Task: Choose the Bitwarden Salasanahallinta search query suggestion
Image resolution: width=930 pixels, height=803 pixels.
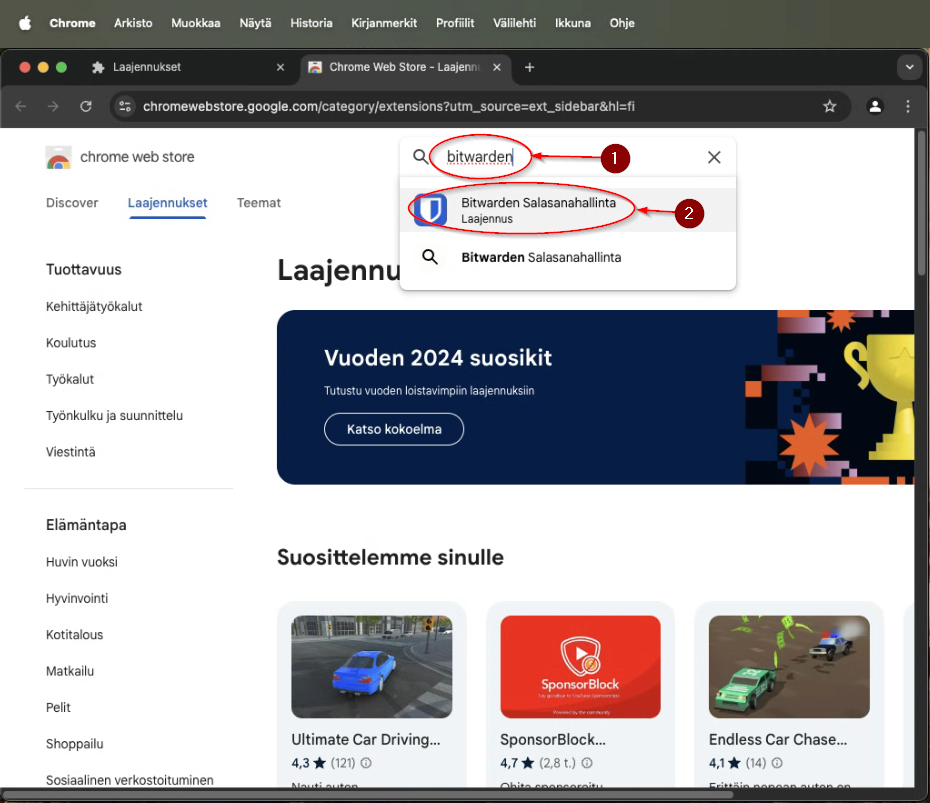Action: coord(568,257)
